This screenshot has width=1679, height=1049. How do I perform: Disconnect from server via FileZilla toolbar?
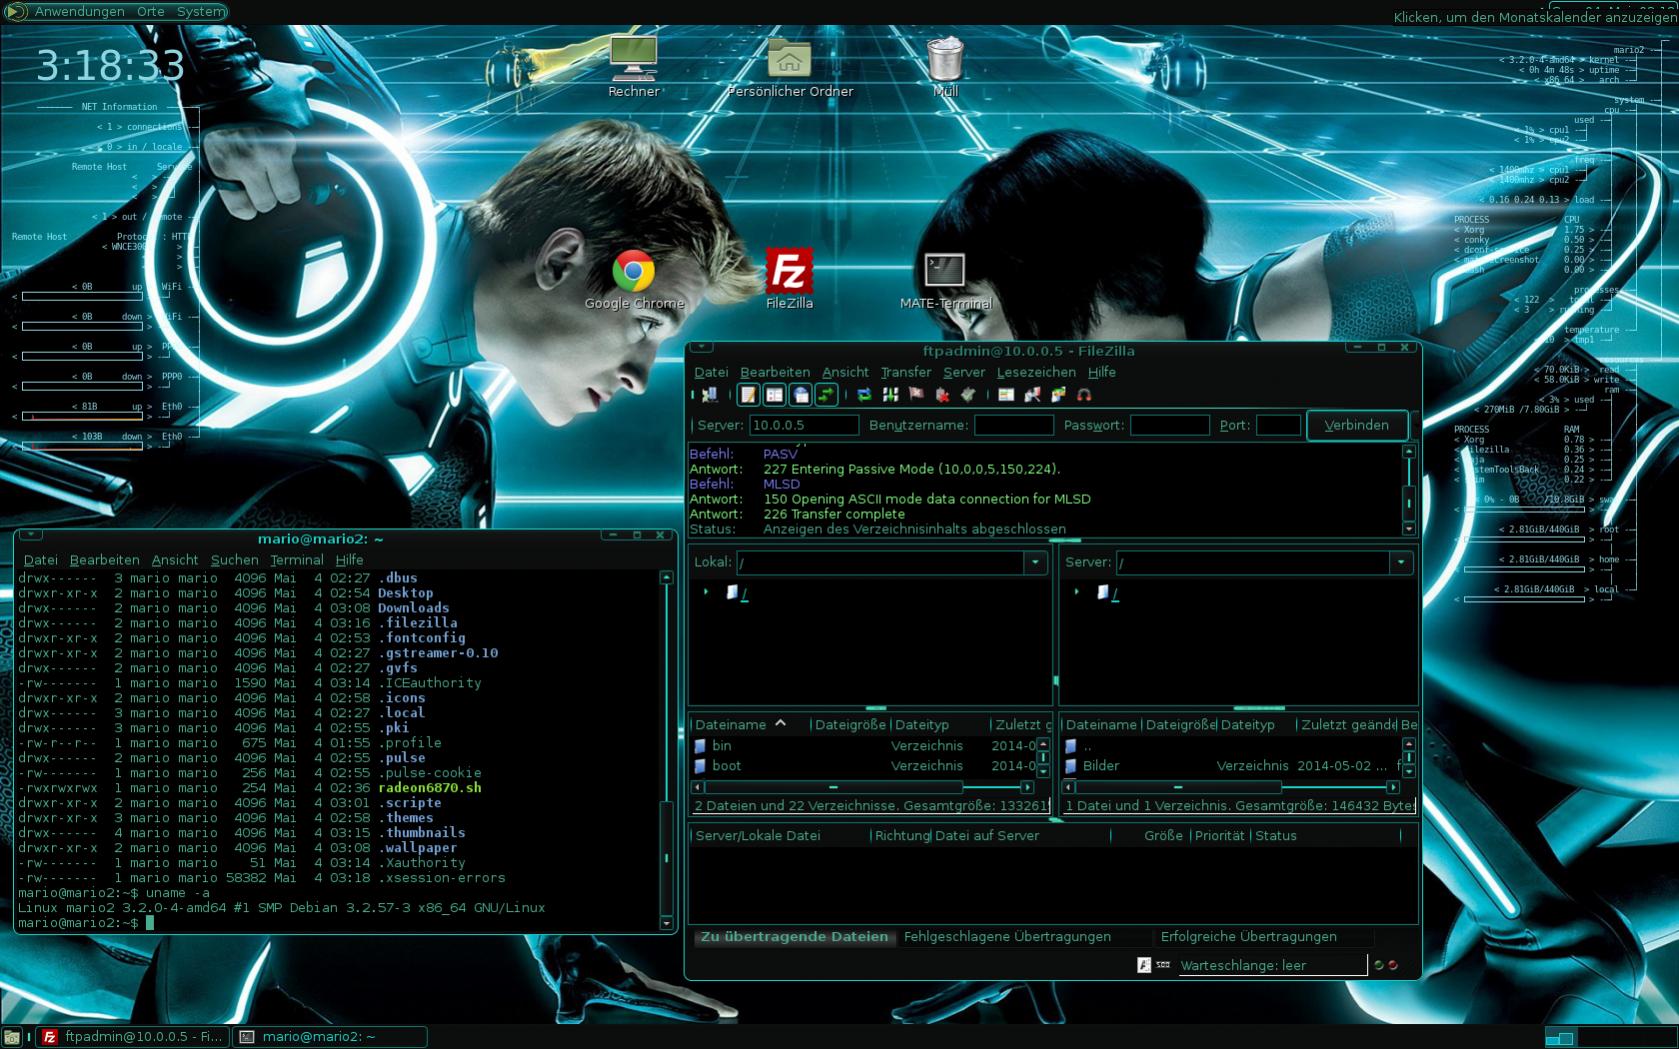942,395
